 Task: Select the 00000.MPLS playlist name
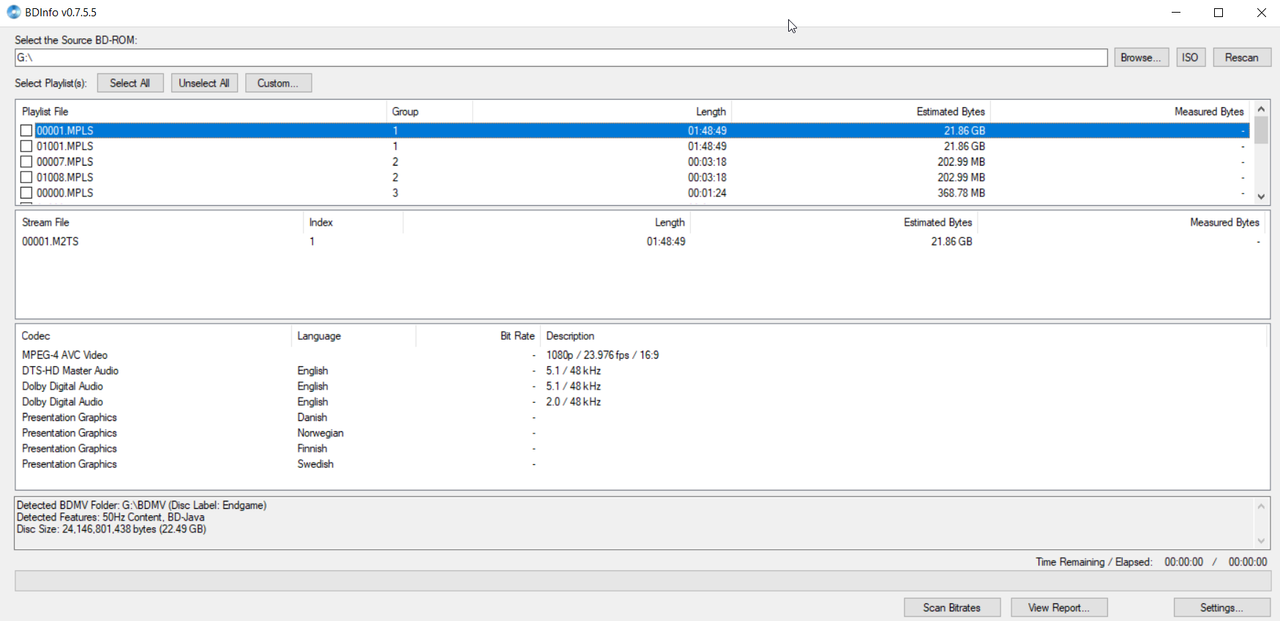click(x=65, y=193)
